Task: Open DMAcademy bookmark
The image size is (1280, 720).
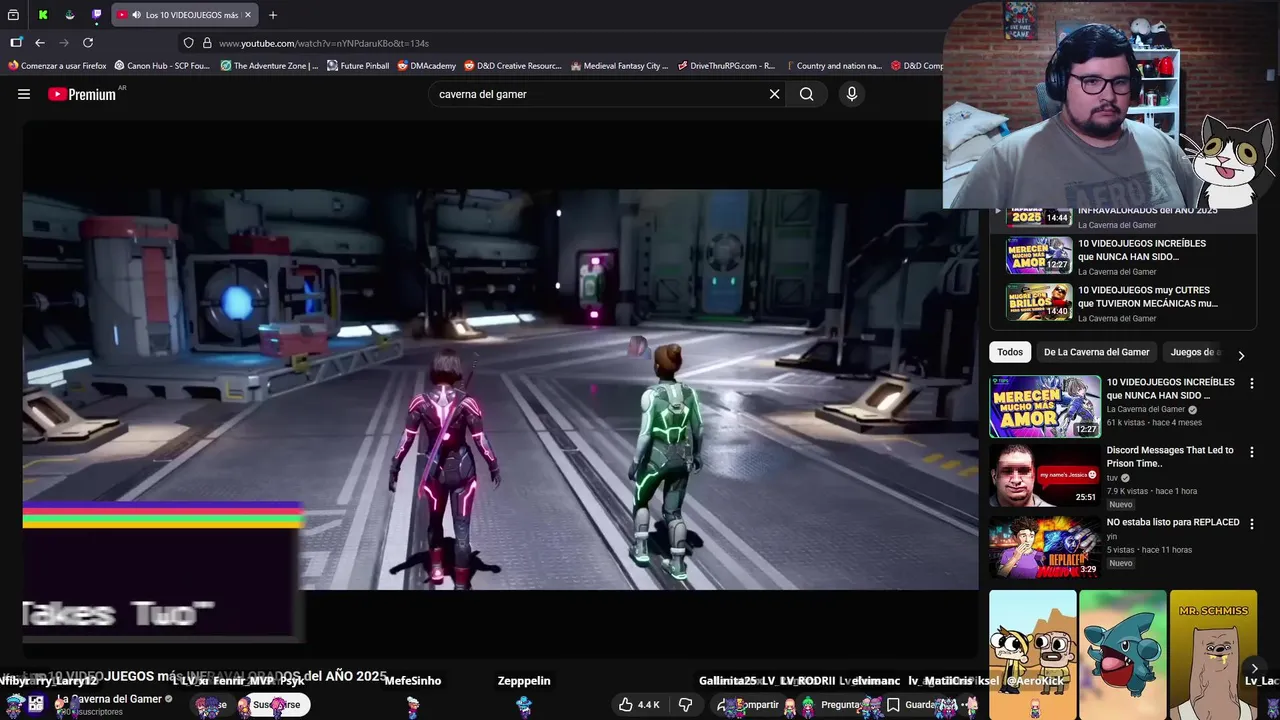Action: (x=426, y=66)
